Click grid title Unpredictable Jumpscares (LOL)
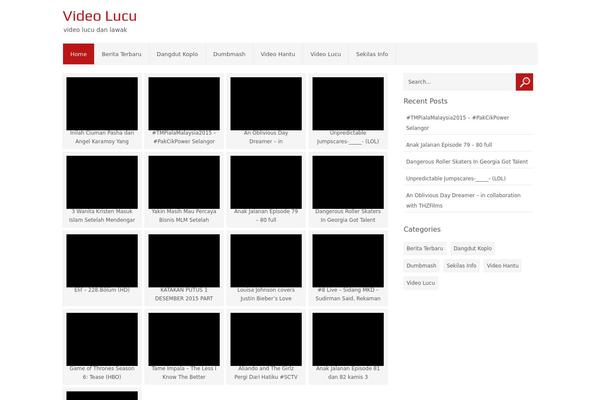 [348, 137]
